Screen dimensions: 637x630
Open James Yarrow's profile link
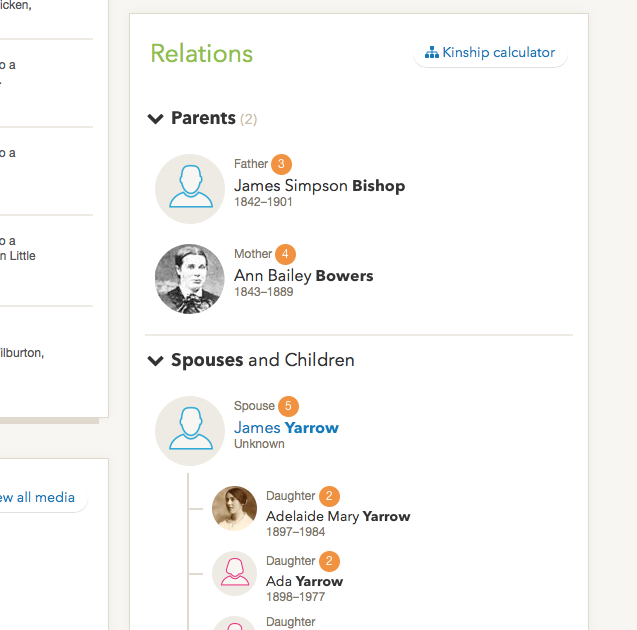pyautogui.click(x=286, y=428)
